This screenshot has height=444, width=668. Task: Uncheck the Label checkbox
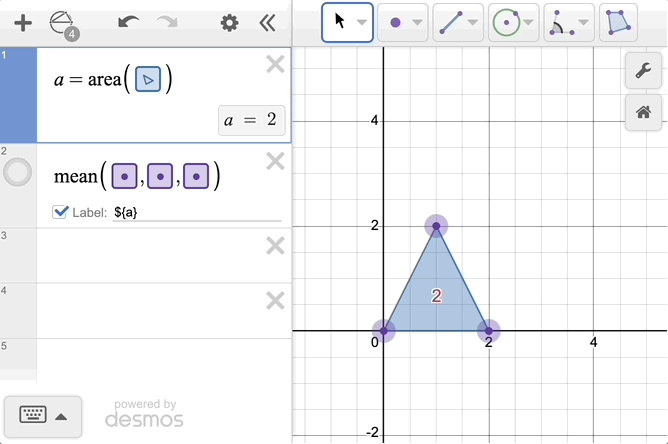[60, 212]
